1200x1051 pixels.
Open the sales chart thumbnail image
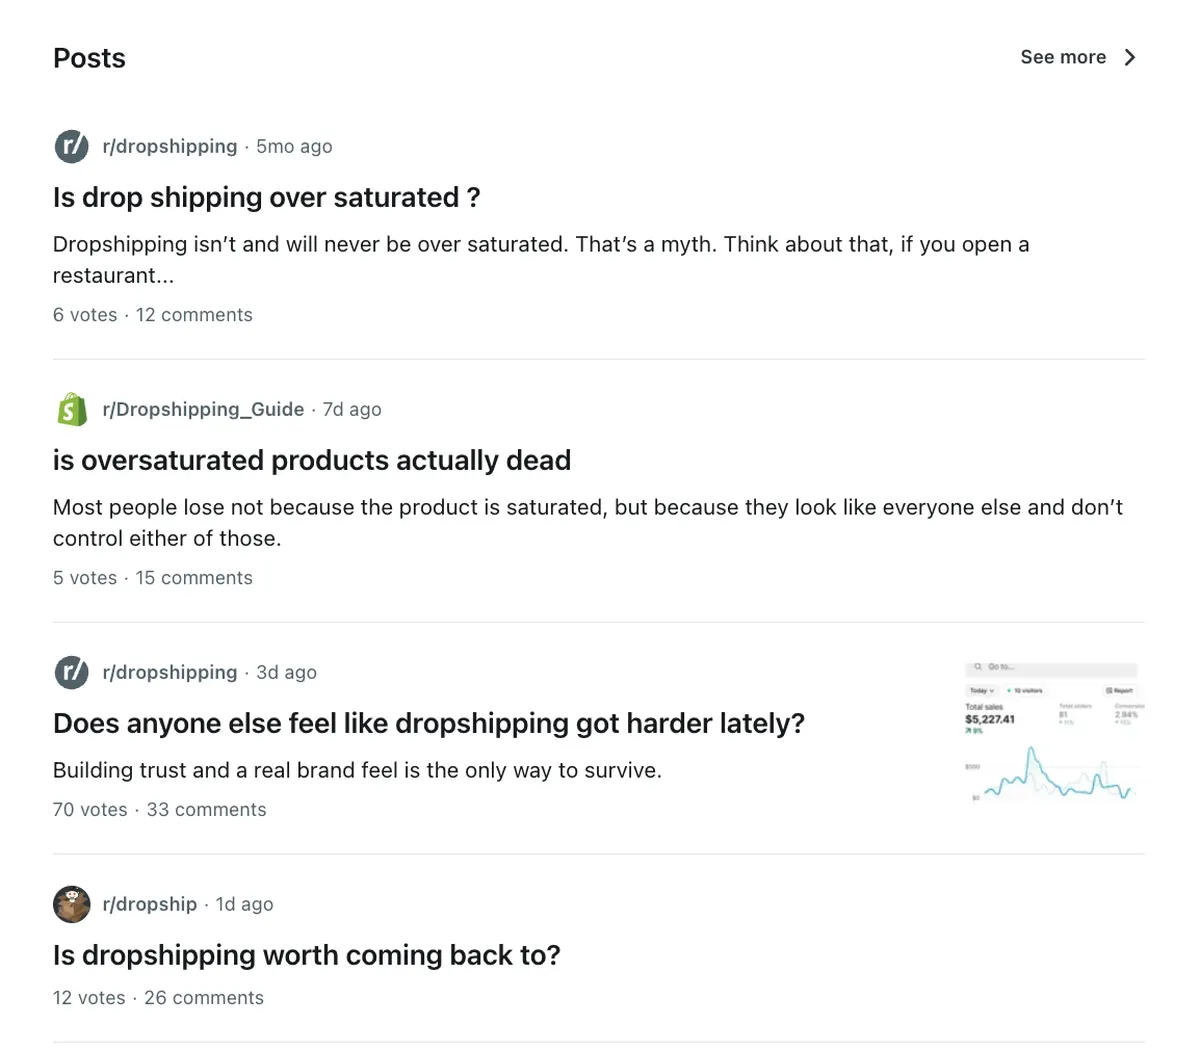pos(1051,730)
